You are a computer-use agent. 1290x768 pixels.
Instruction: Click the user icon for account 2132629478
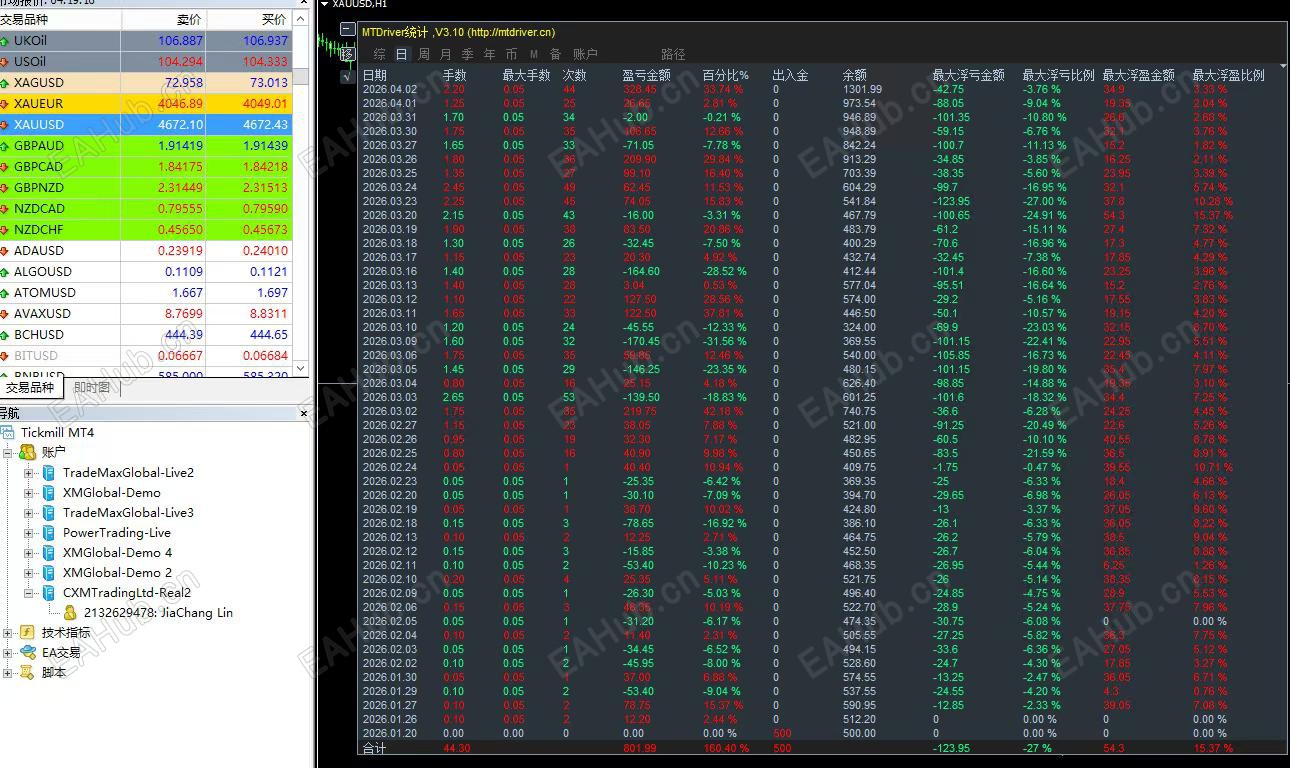coord(70,612)
